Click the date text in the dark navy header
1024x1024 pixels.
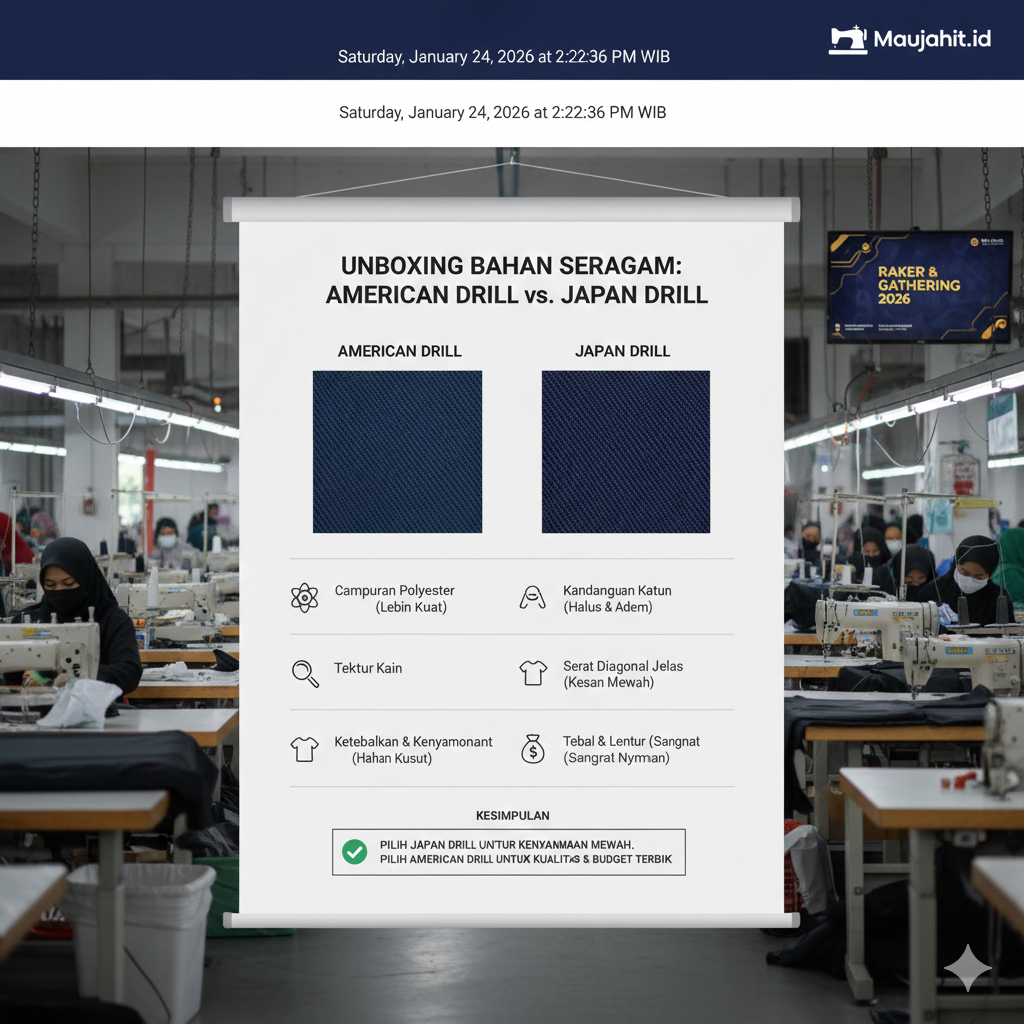(503, 57)
